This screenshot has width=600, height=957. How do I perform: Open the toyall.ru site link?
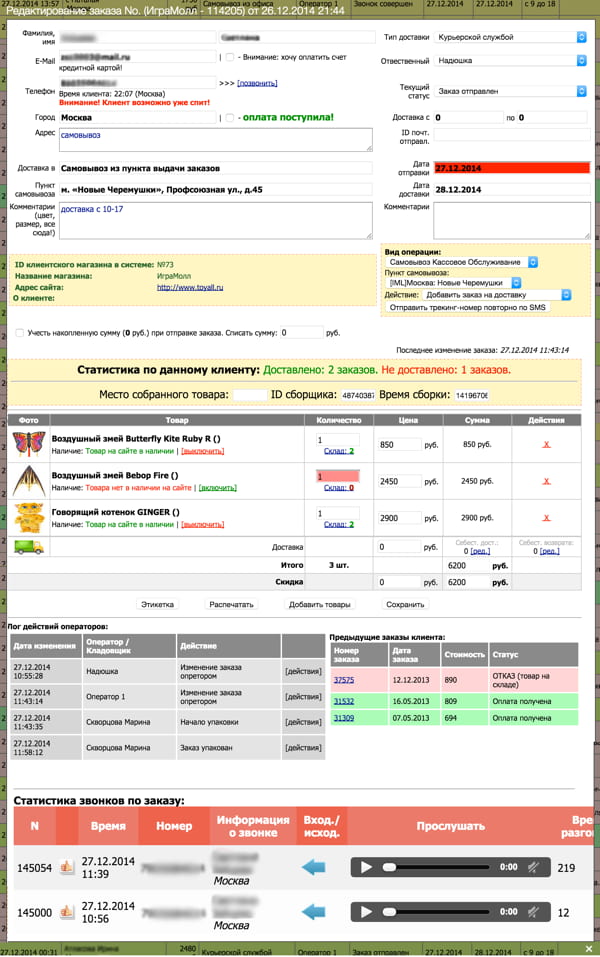(190, 287)
